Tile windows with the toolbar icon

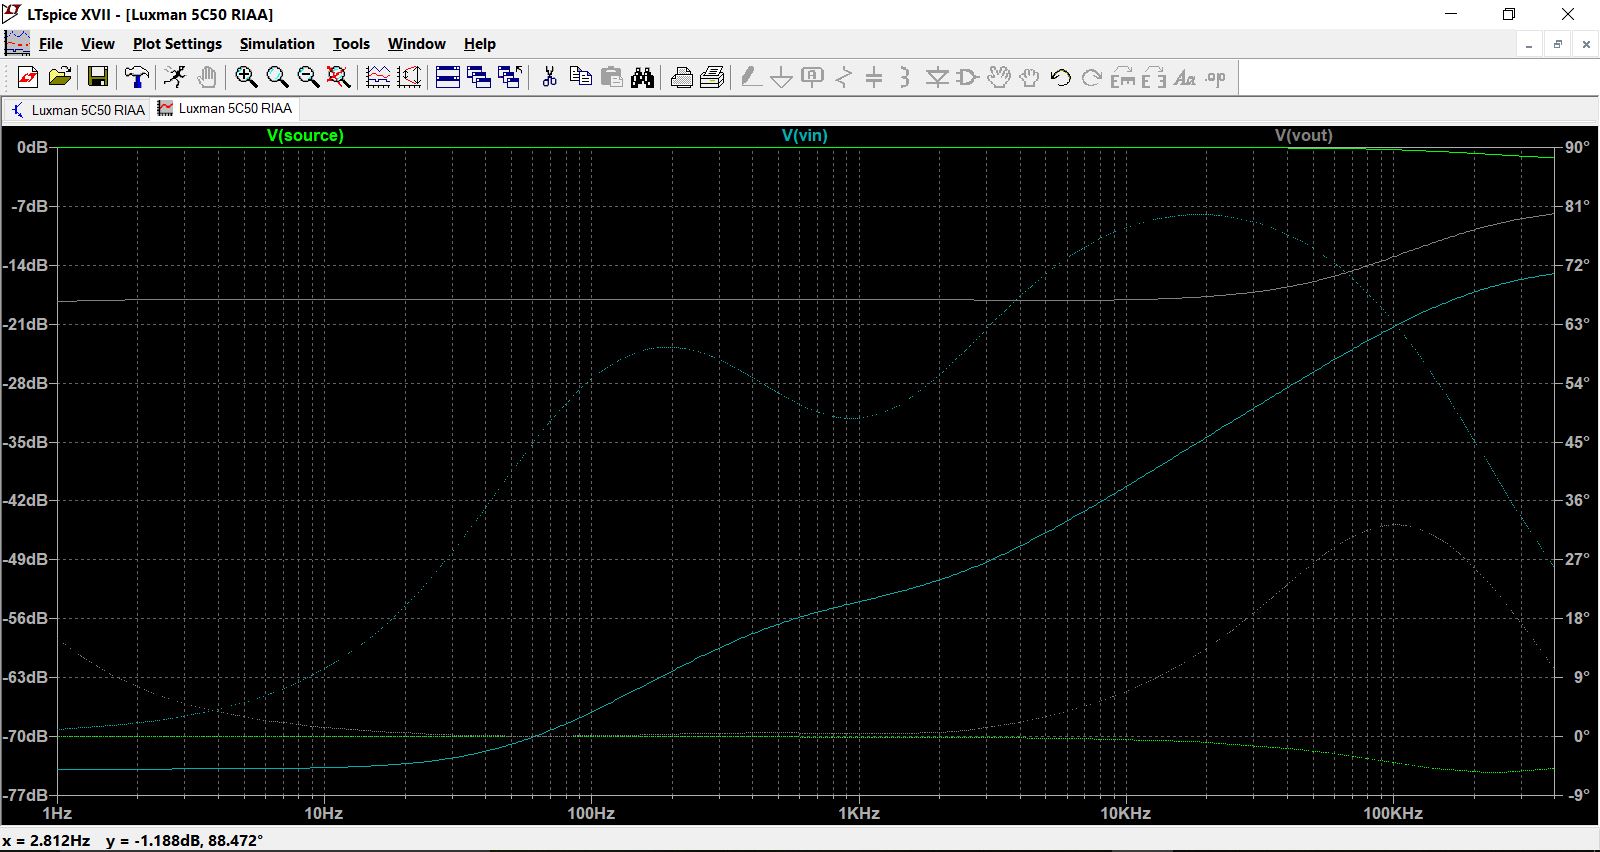coord(448,77)
